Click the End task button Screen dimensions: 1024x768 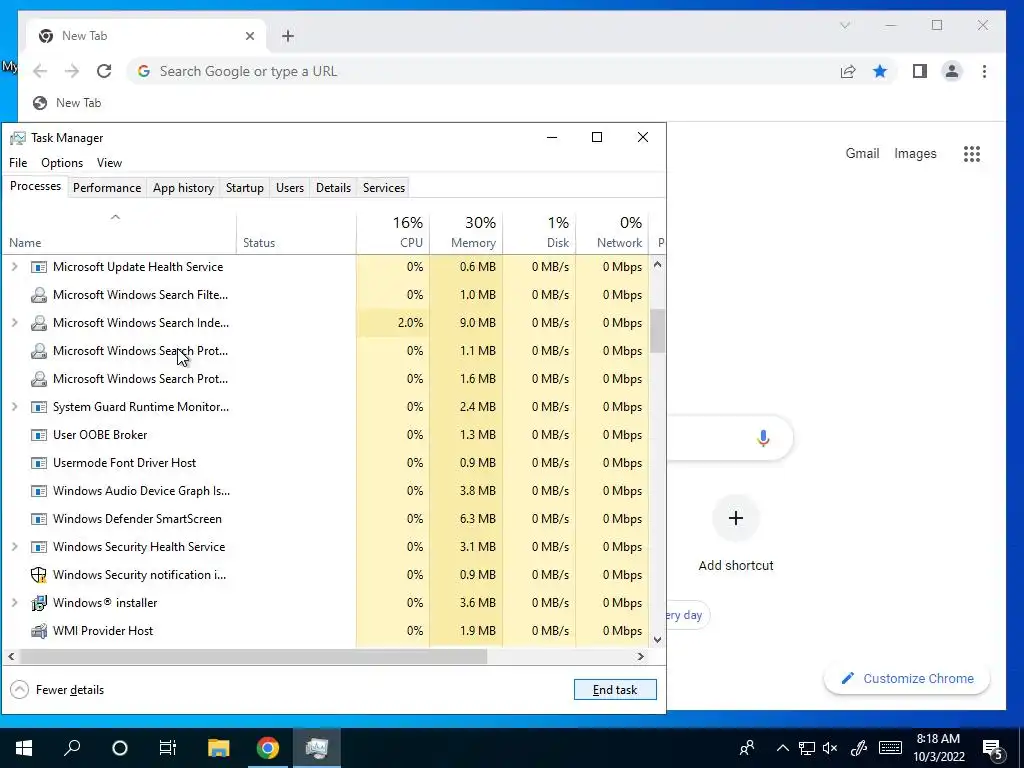click(x=615, y=690)
